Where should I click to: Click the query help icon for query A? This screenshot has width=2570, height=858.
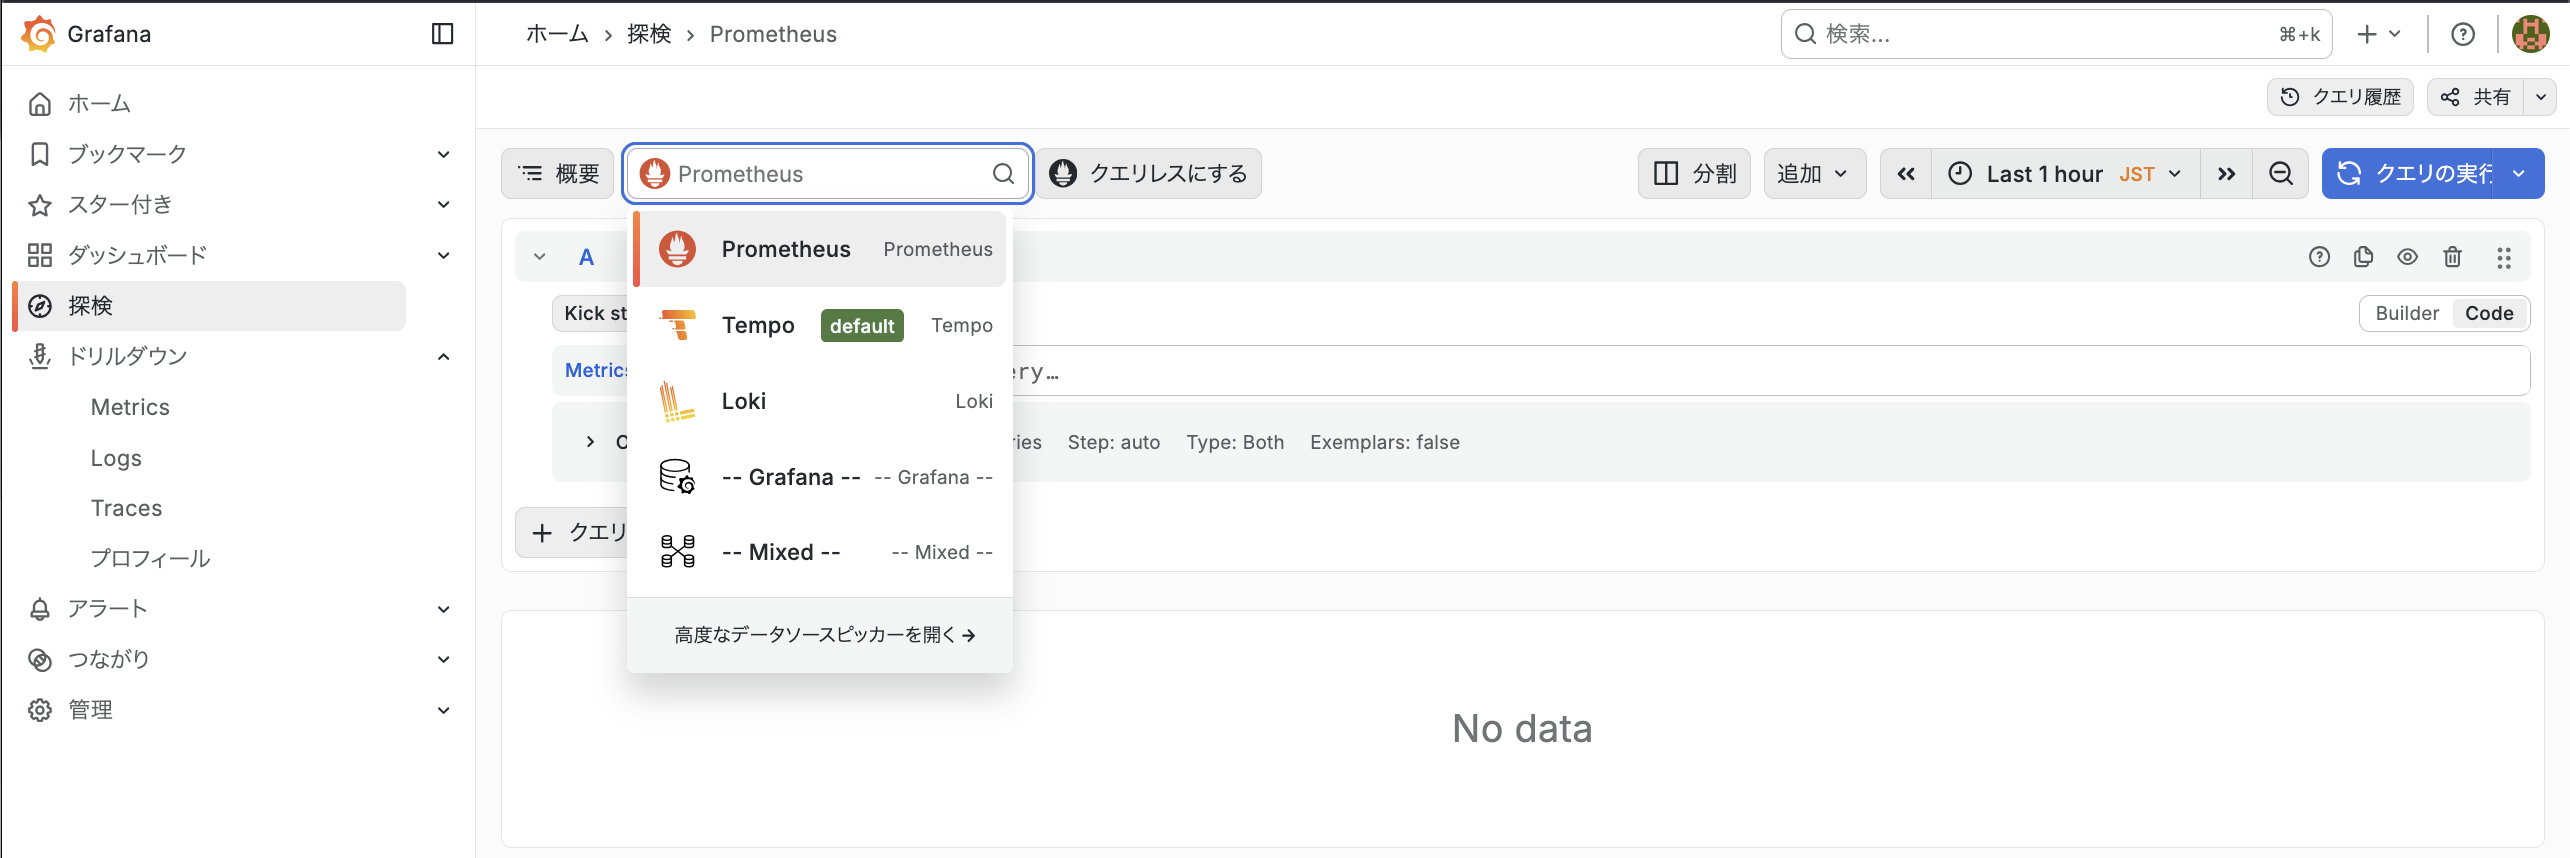(x=2319, y=257)
